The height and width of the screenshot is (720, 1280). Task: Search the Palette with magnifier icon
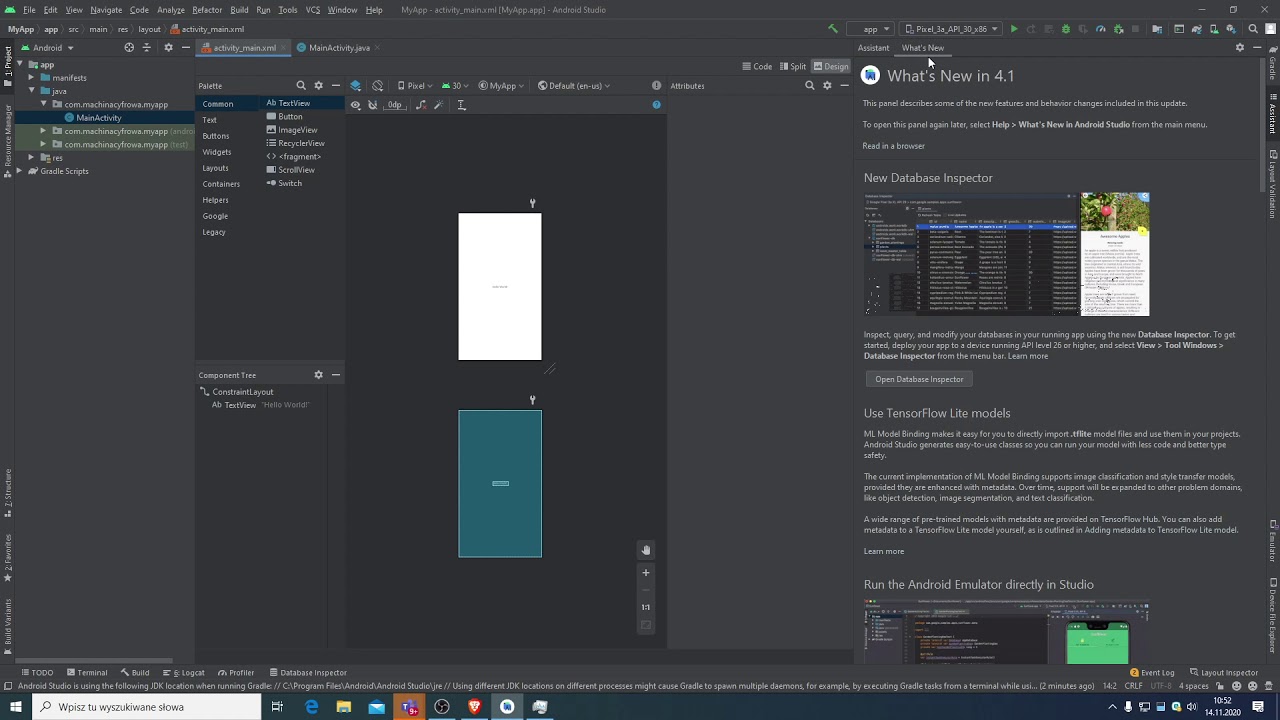click(301, 86)
